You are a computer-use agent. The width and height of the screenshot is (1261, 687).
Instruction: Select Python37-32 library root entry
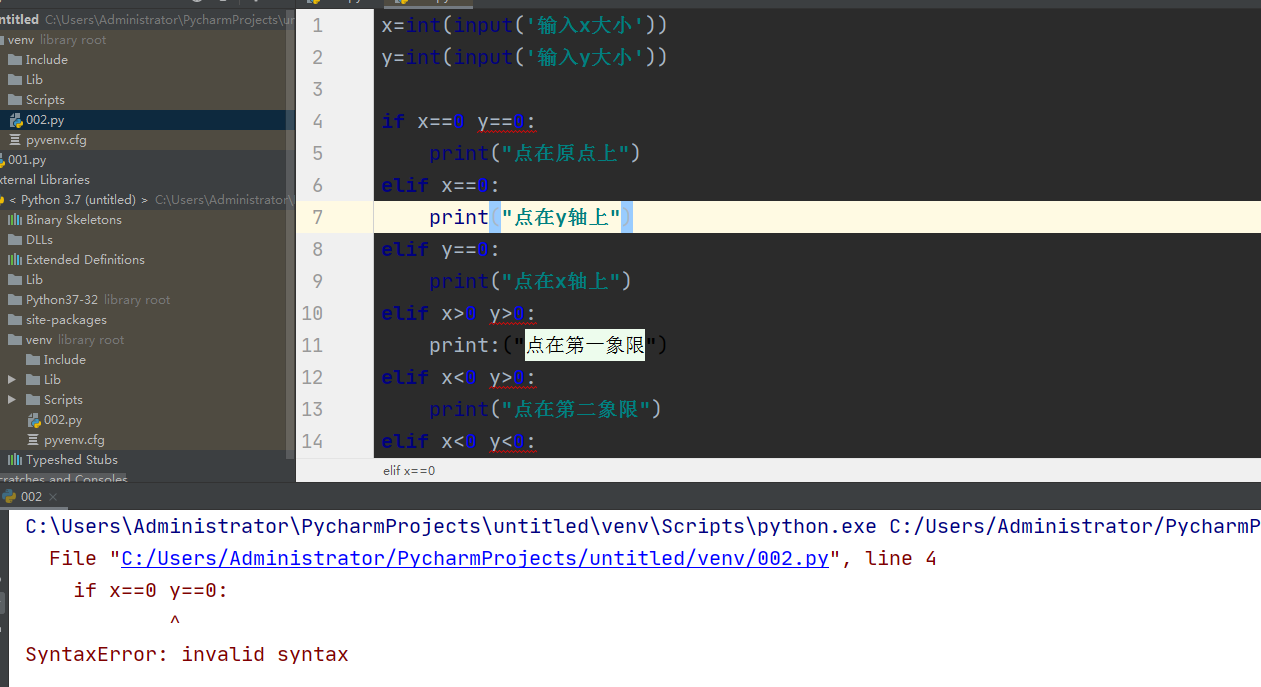pyautogui.click(x=98, y=300)
